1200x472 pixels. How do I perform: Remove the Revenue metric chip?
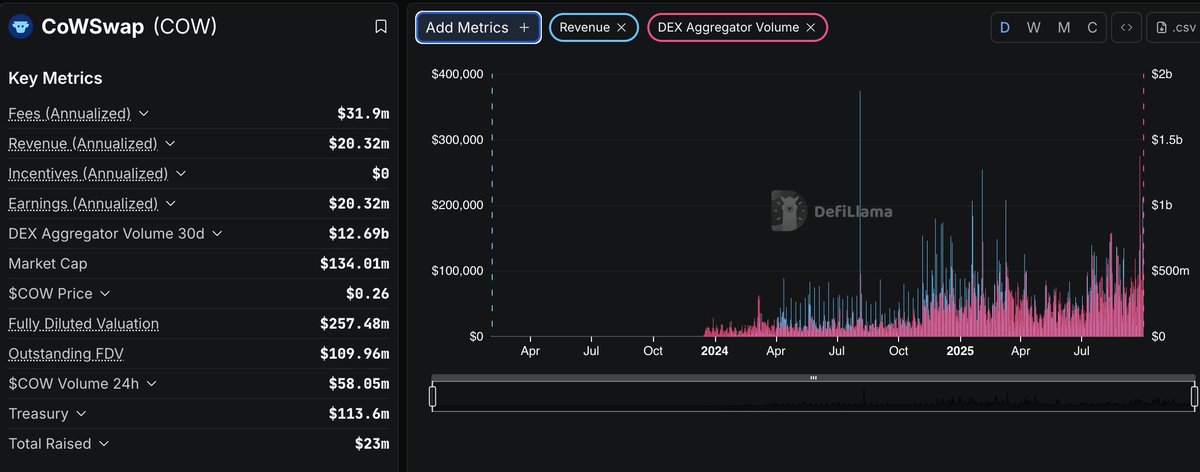[x=621, y=28]
